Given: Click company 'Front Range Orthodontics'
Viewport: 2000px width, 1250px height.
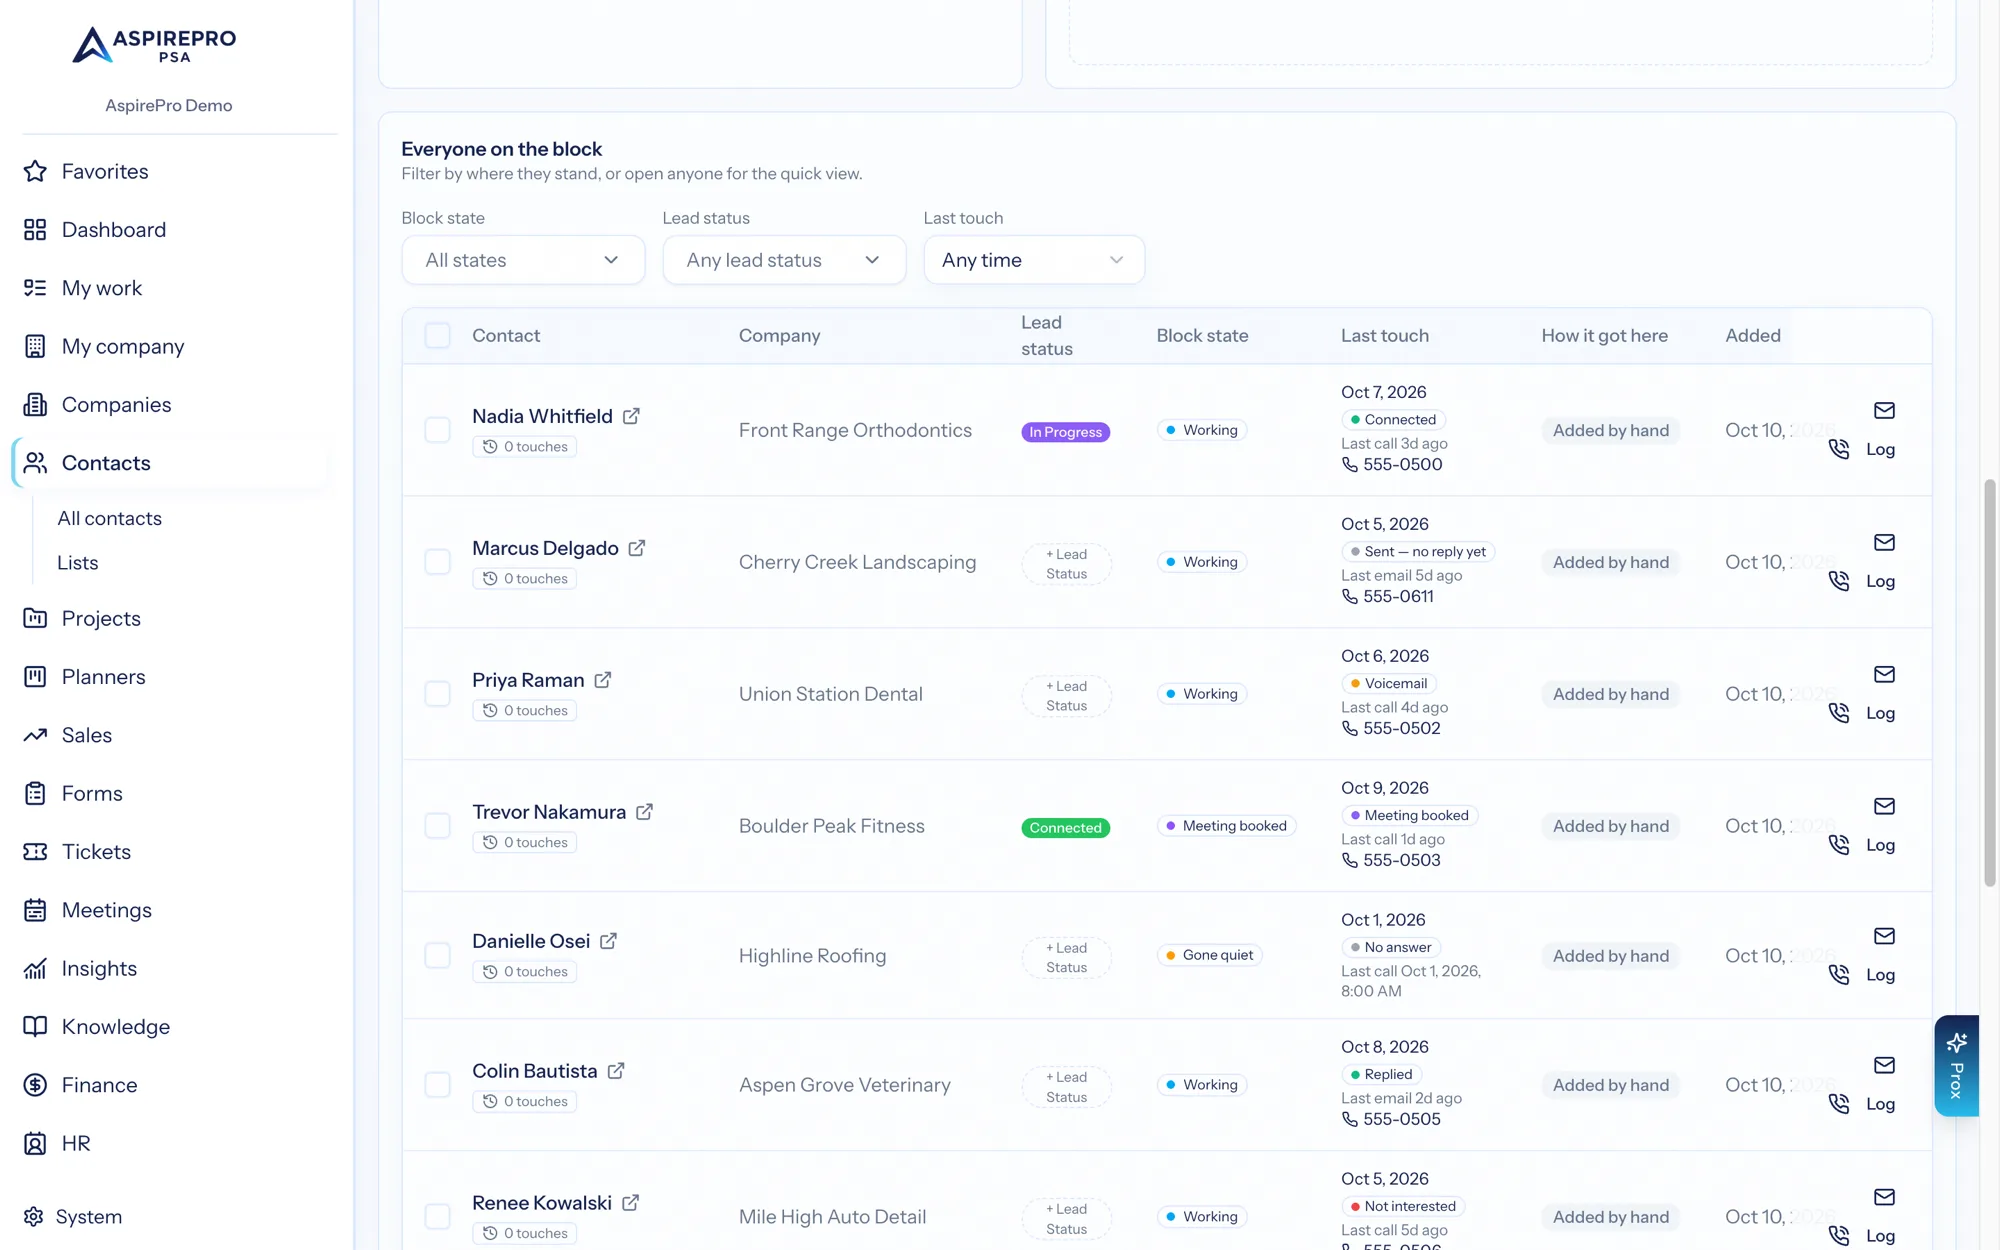Looking at the screenshot, I should point(855,430).
